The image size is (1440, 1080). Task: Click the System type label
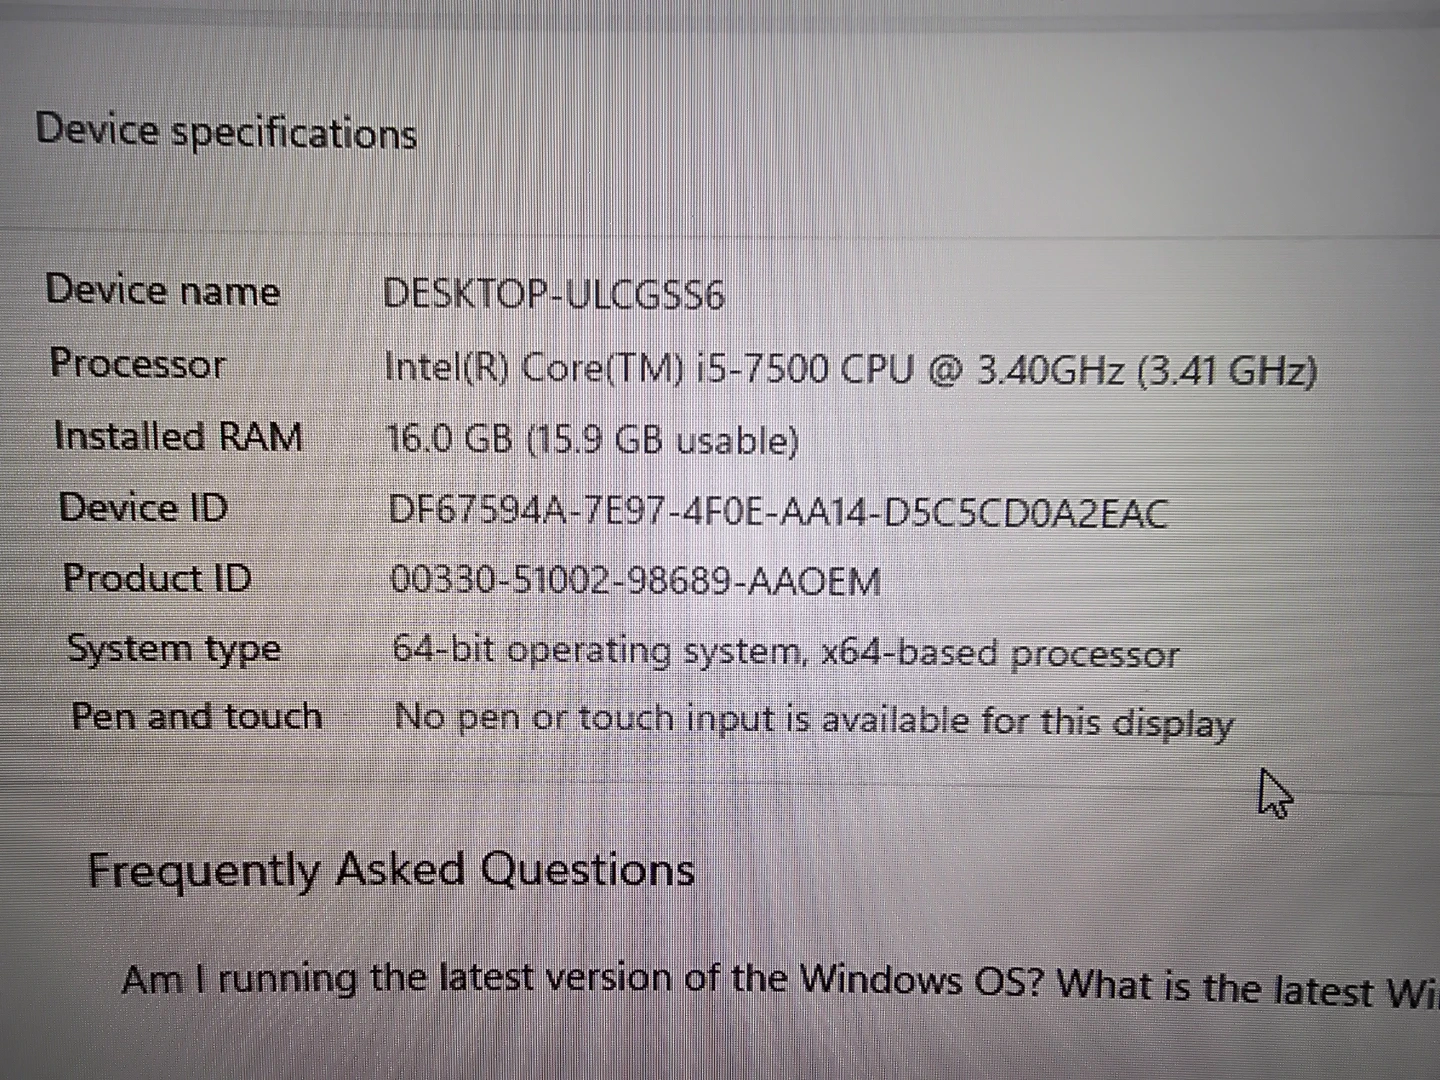(174, 649)
